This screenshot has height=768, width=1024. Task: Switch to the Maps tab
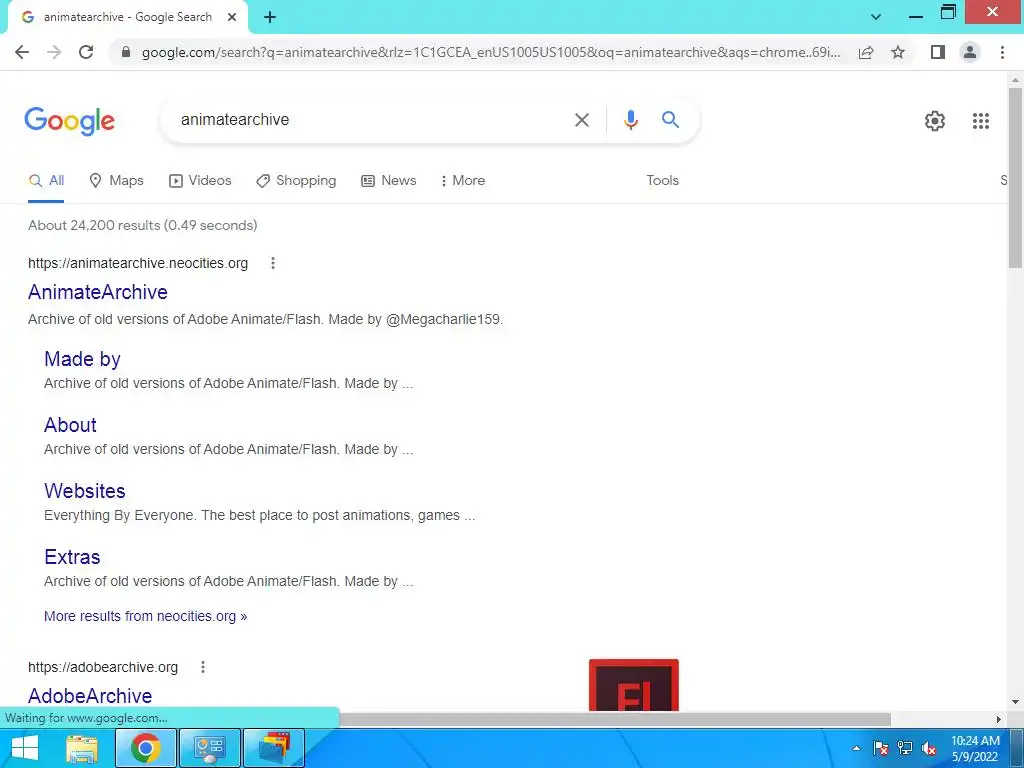coord(116,181)
